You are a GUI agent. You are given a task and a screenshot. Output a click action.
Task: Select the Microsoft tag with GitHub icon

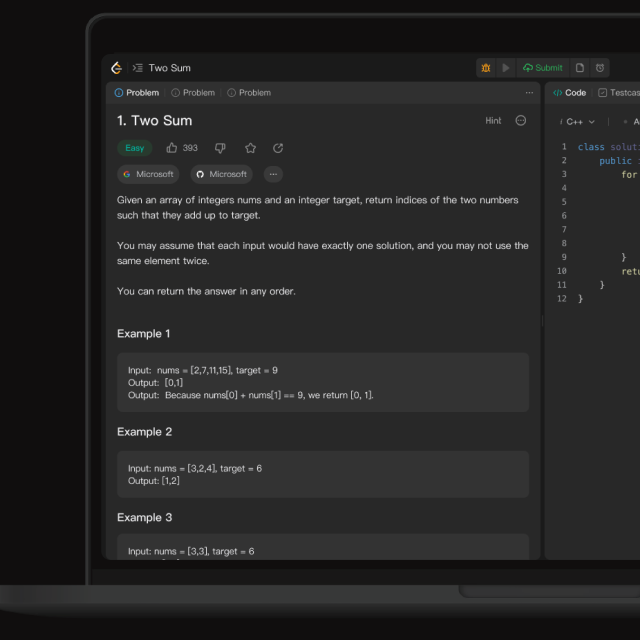pyautogui.click(x=220, y=174)
